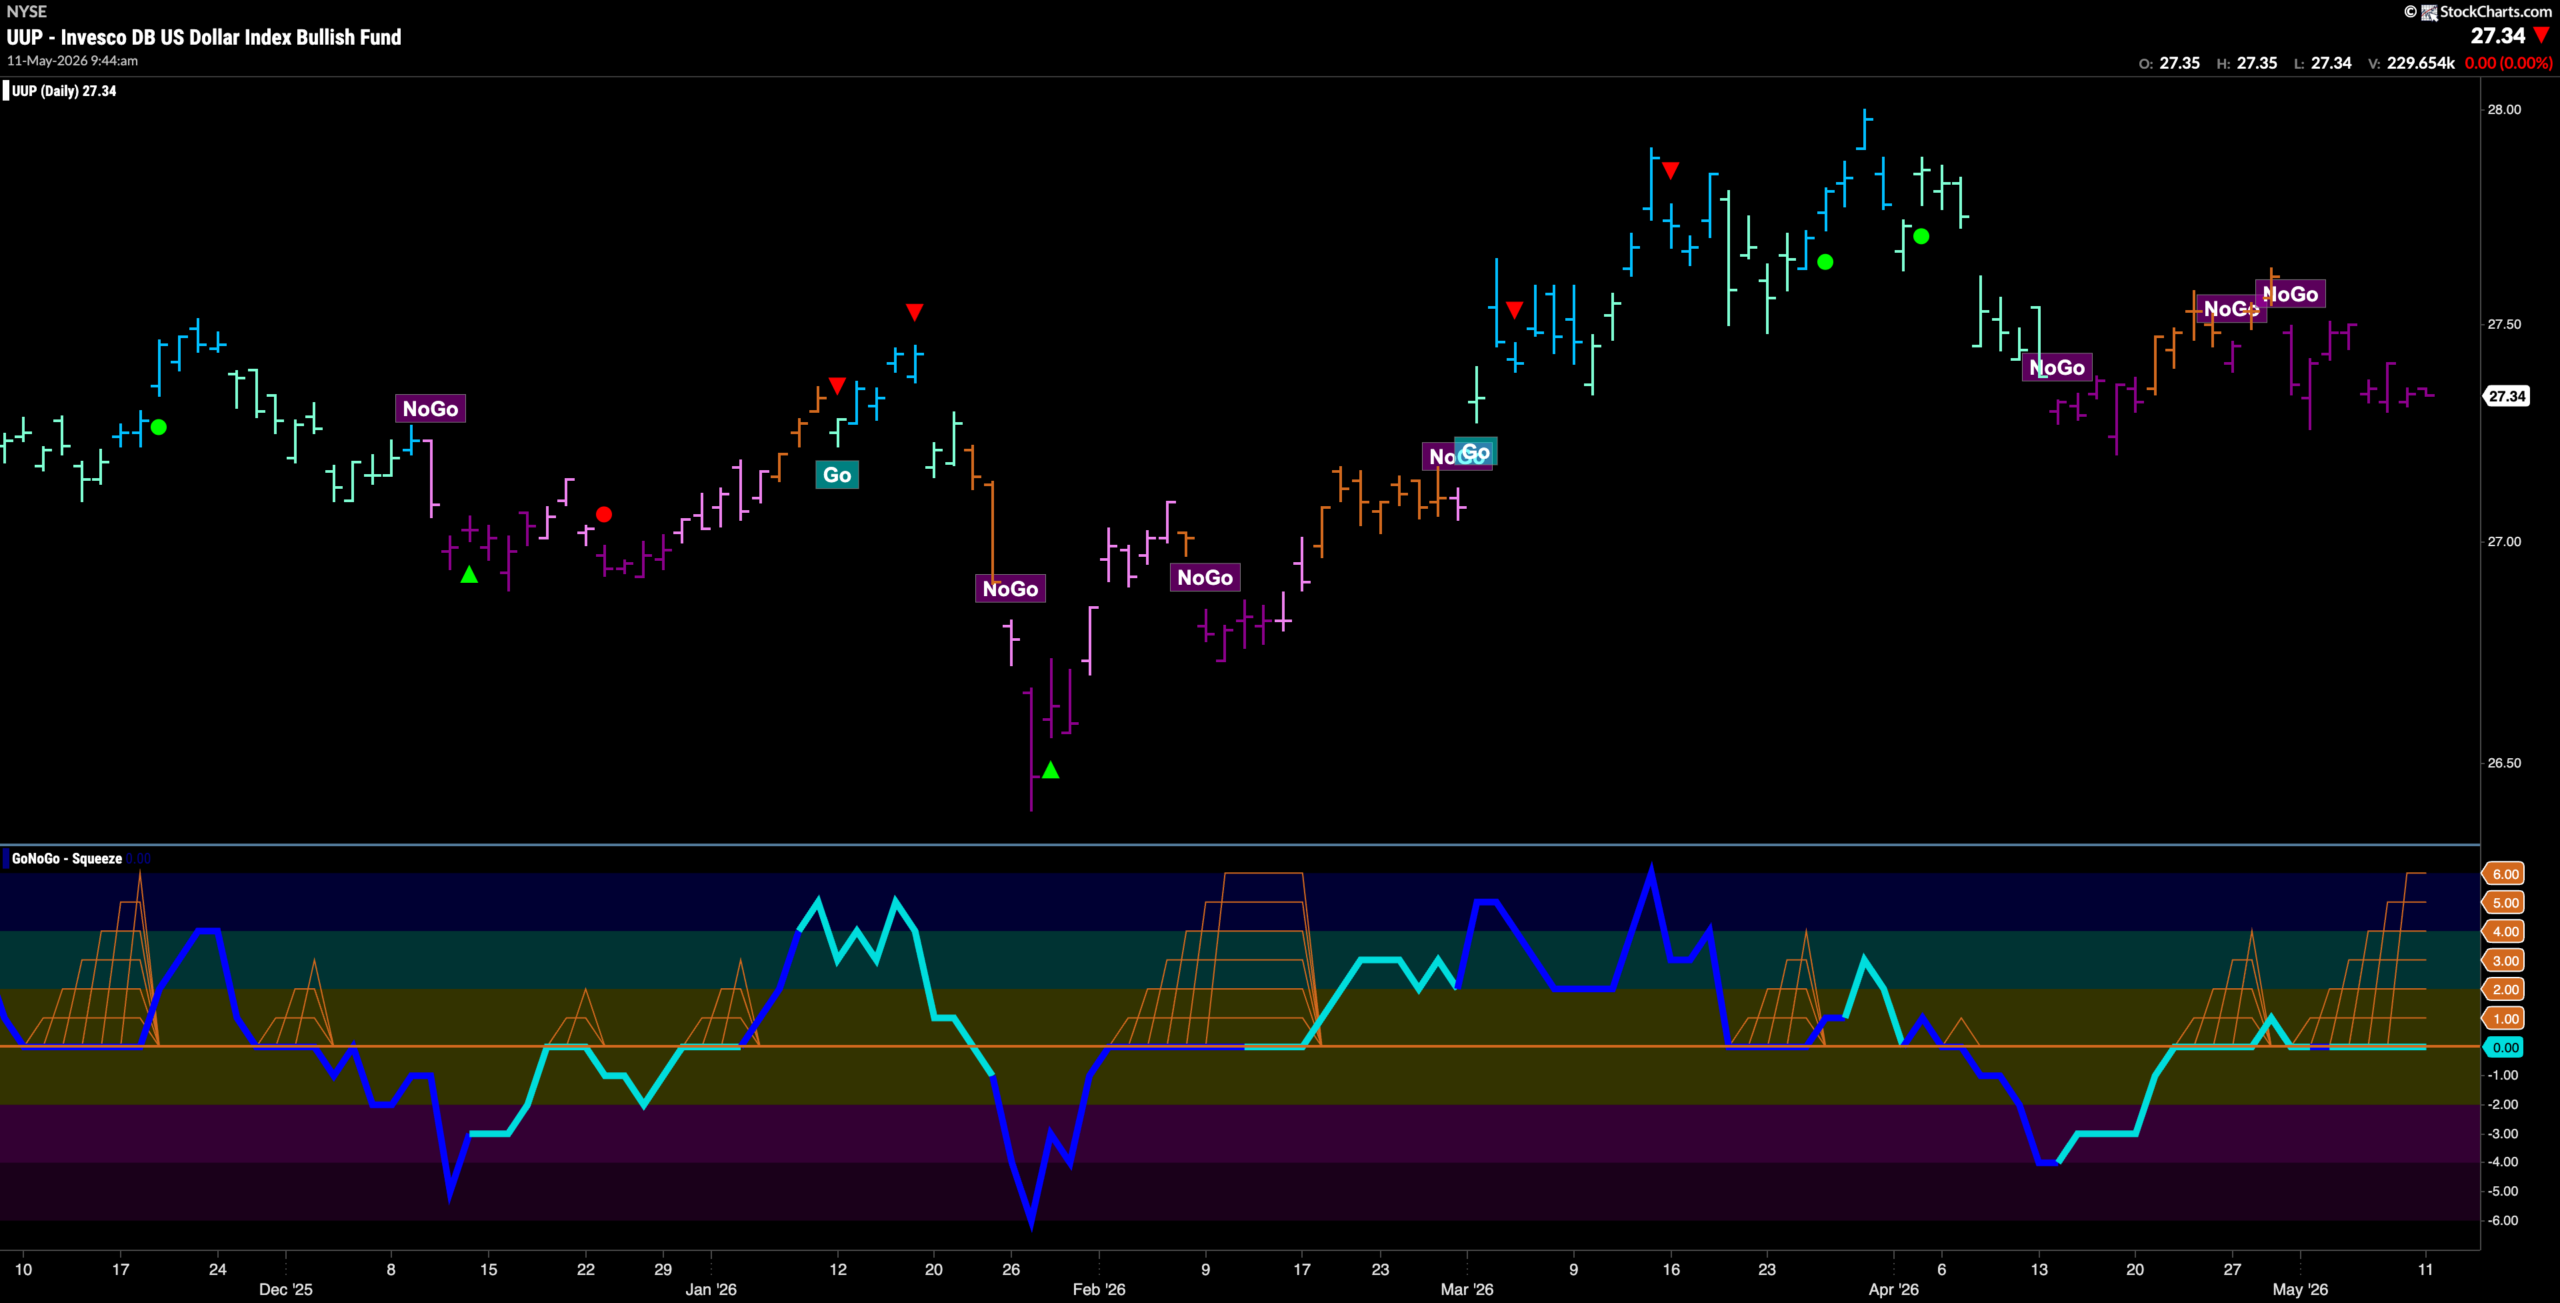Click the red down triangle in early March
Viewport: 2560px width, 1303px height.
[1514, 309]
